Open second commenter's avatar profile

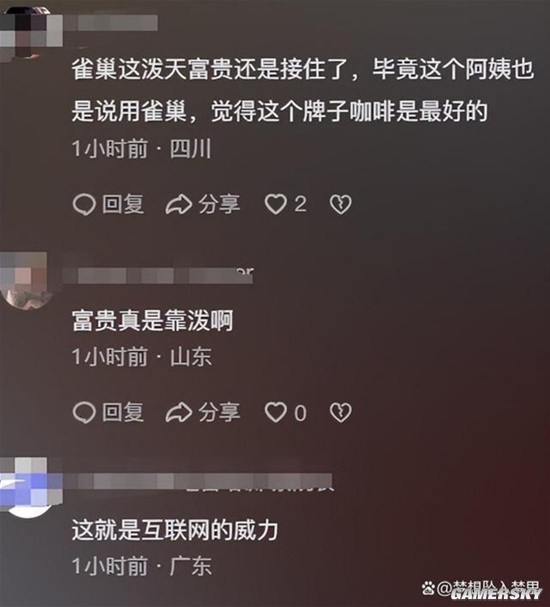click(25, 281)
